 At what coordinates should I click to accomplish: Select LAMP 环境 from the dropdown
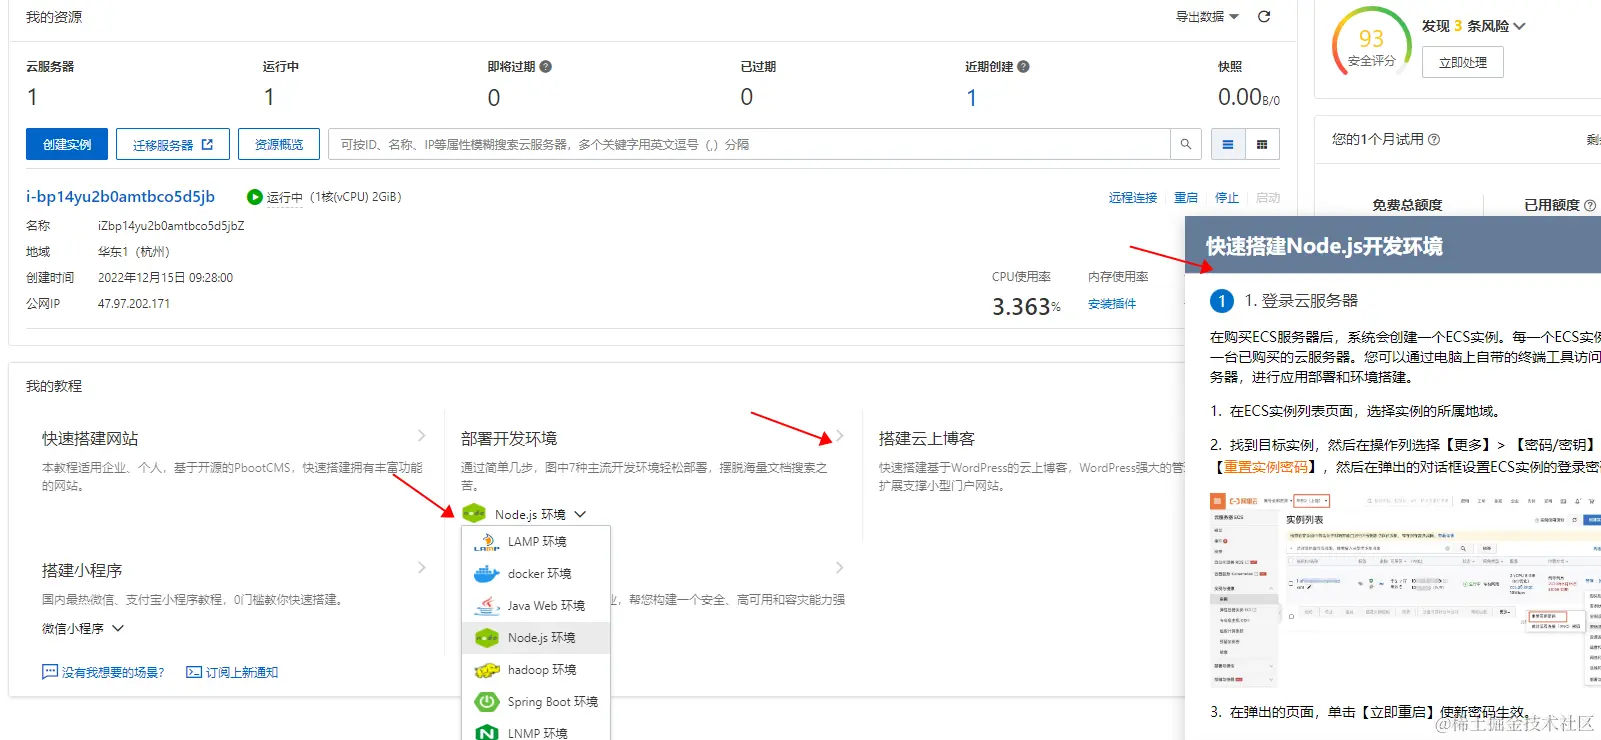[x=536, y=541]
